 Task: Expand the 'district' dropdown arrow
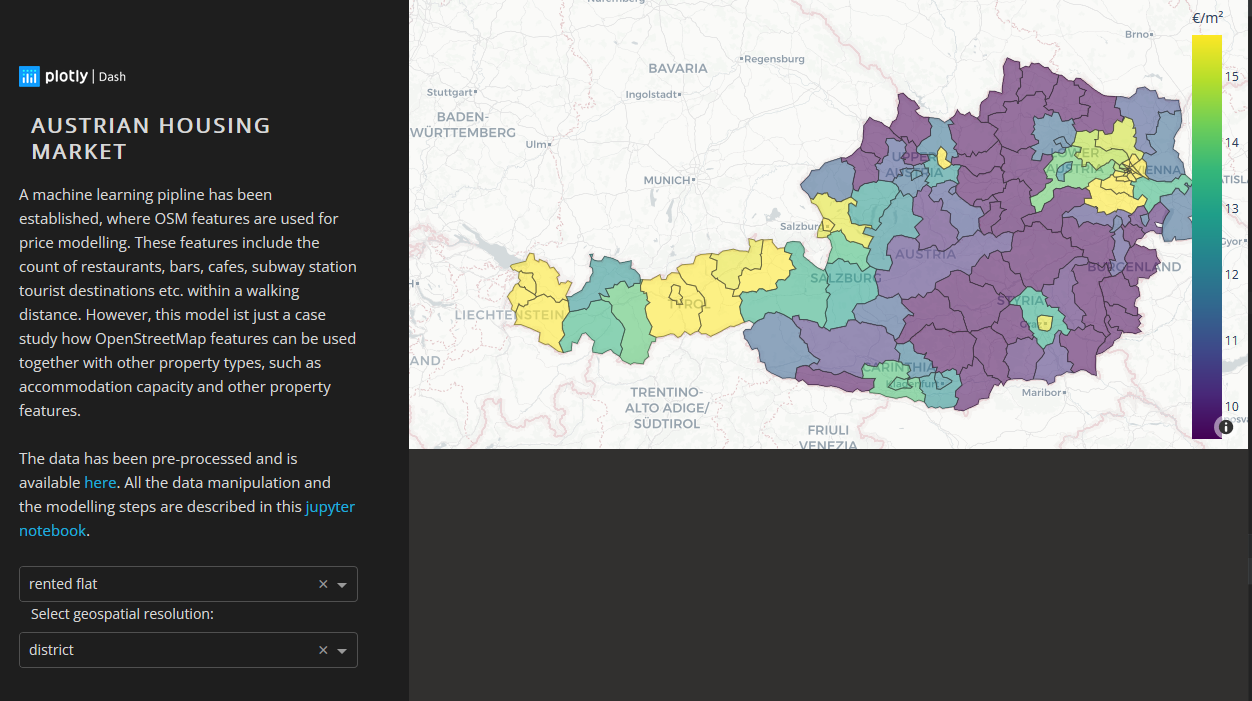tap(342, 651)
